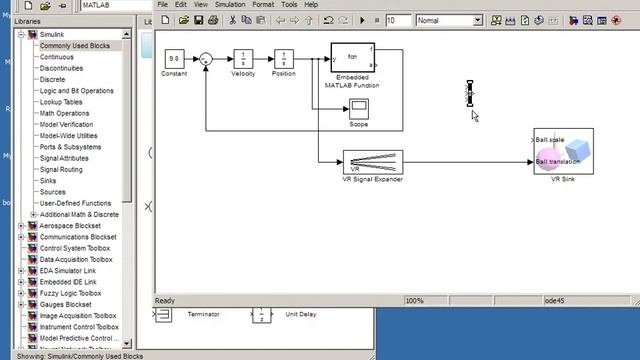The image size is (640, 360).
Task: Open a model with the folder icon
Action: 184,20
